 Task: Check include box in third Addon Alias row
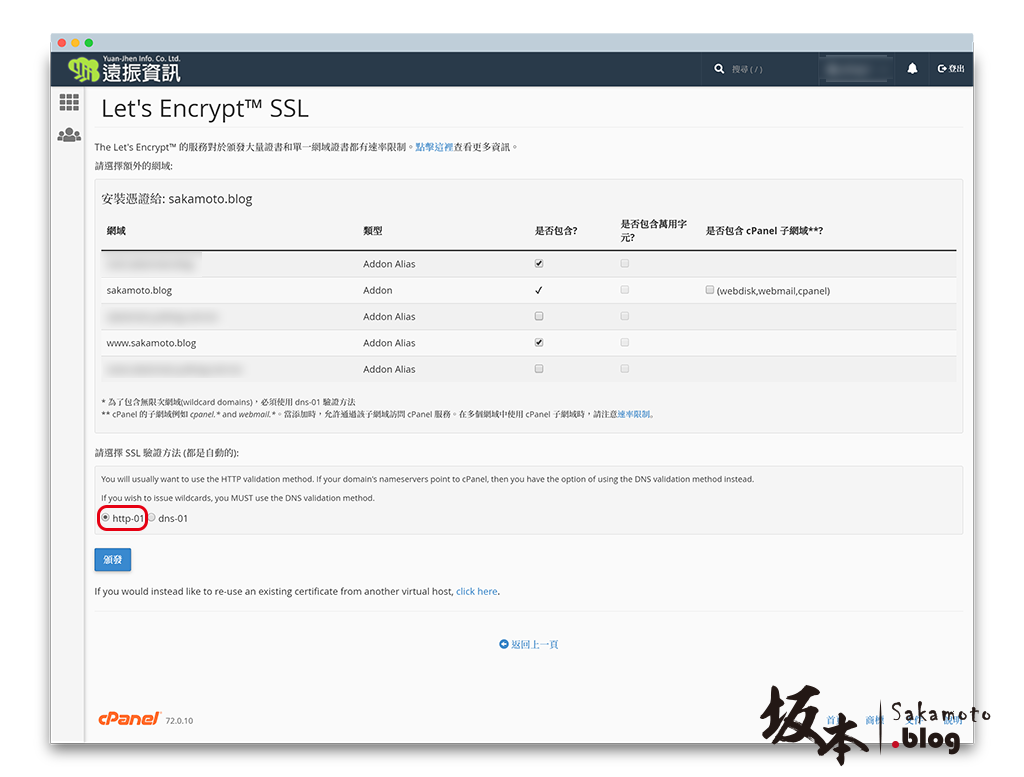tap(539, 316)
